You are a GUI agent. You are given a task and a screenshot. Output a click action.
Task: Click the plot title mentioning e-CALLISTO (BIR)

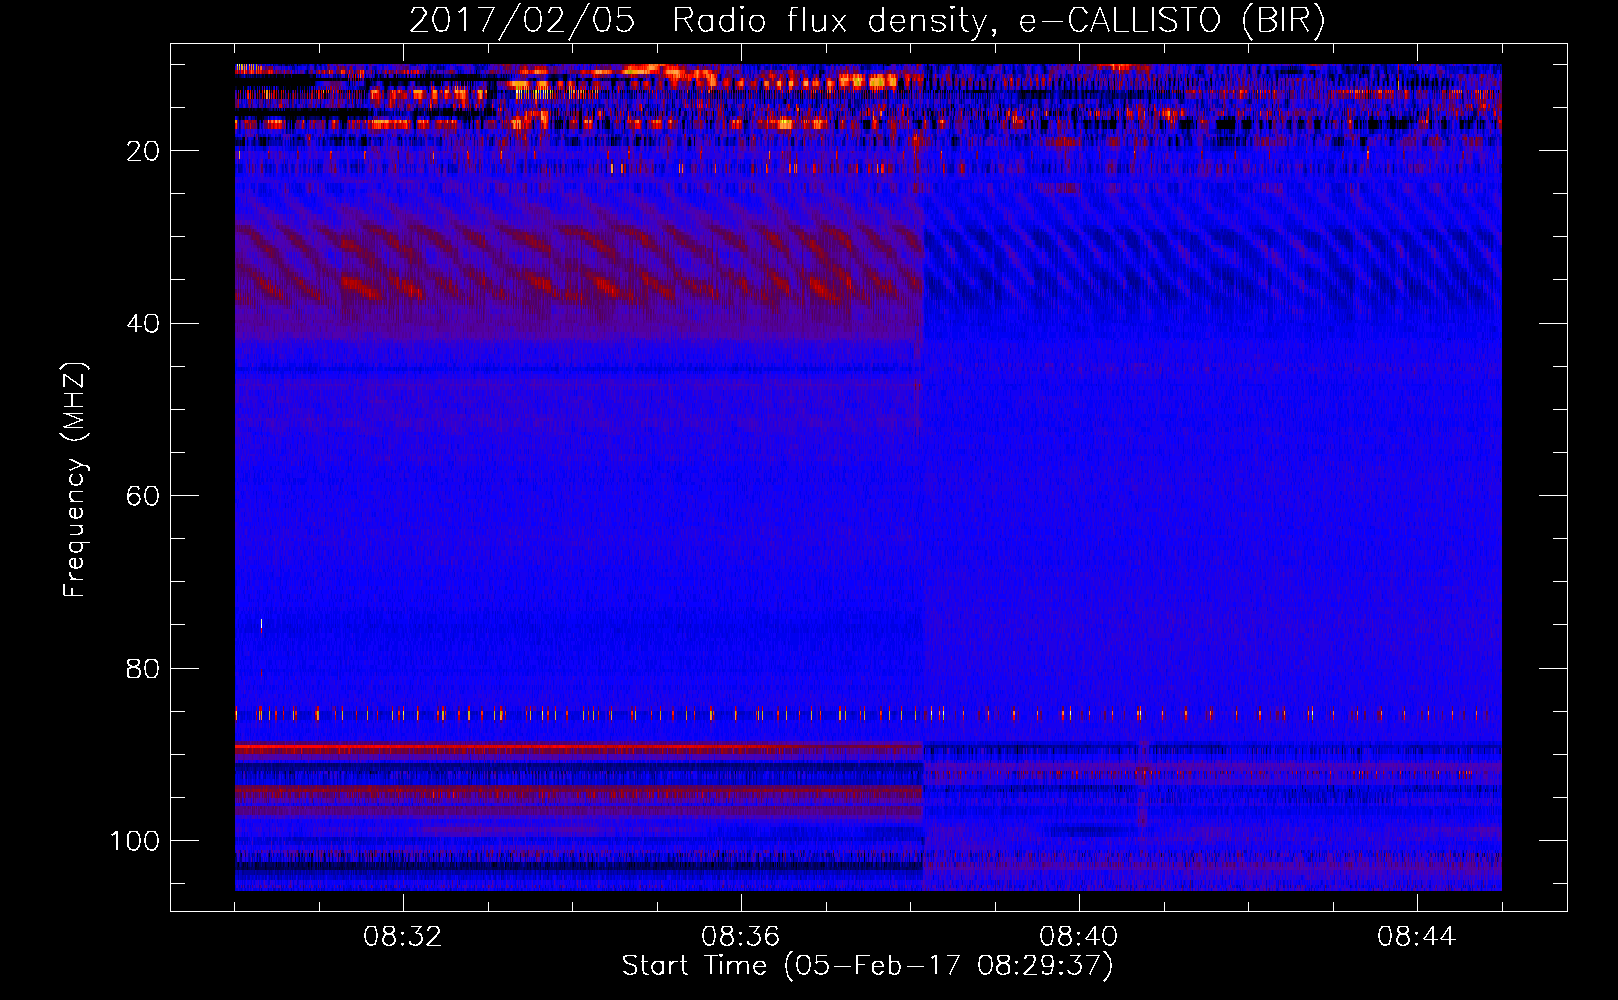867,21
